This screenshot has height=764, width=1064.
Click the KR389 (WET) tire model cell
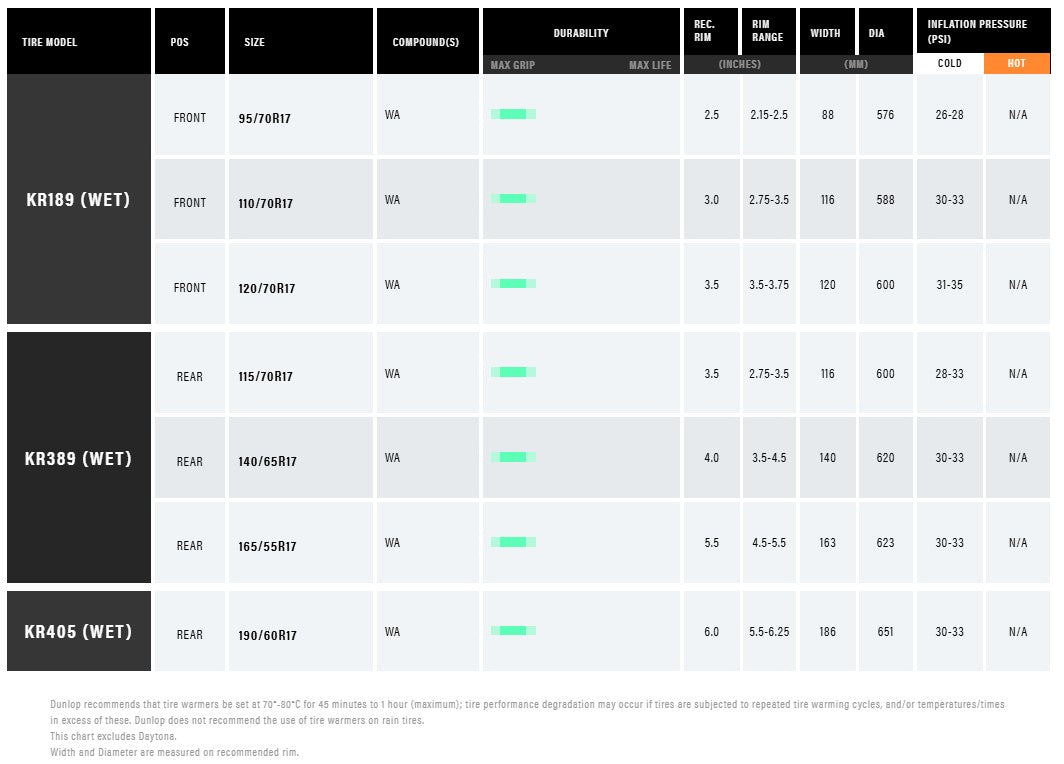click(79, 458)
